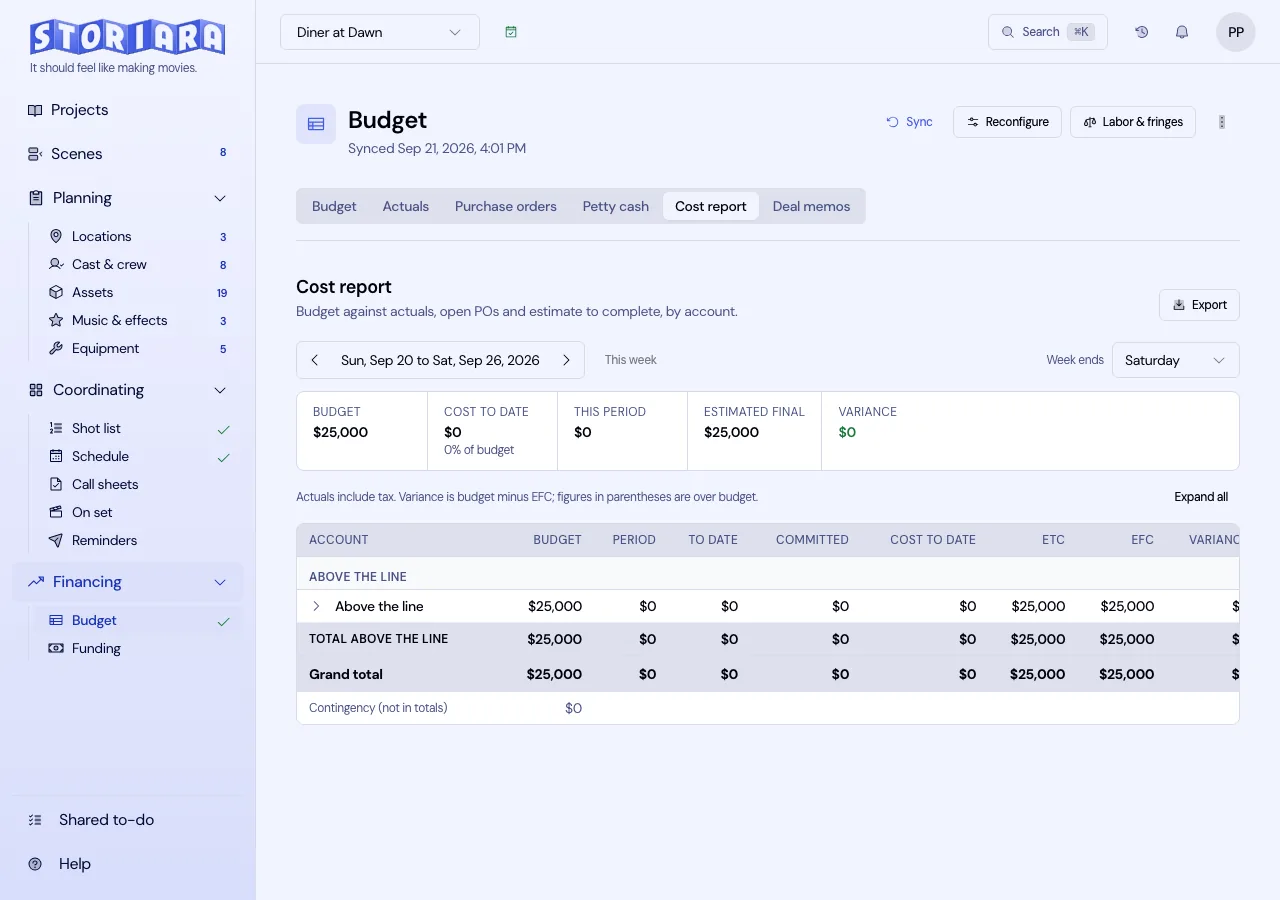
Task: Collapse the Planning sidebar section
Action: pos(220,198)
